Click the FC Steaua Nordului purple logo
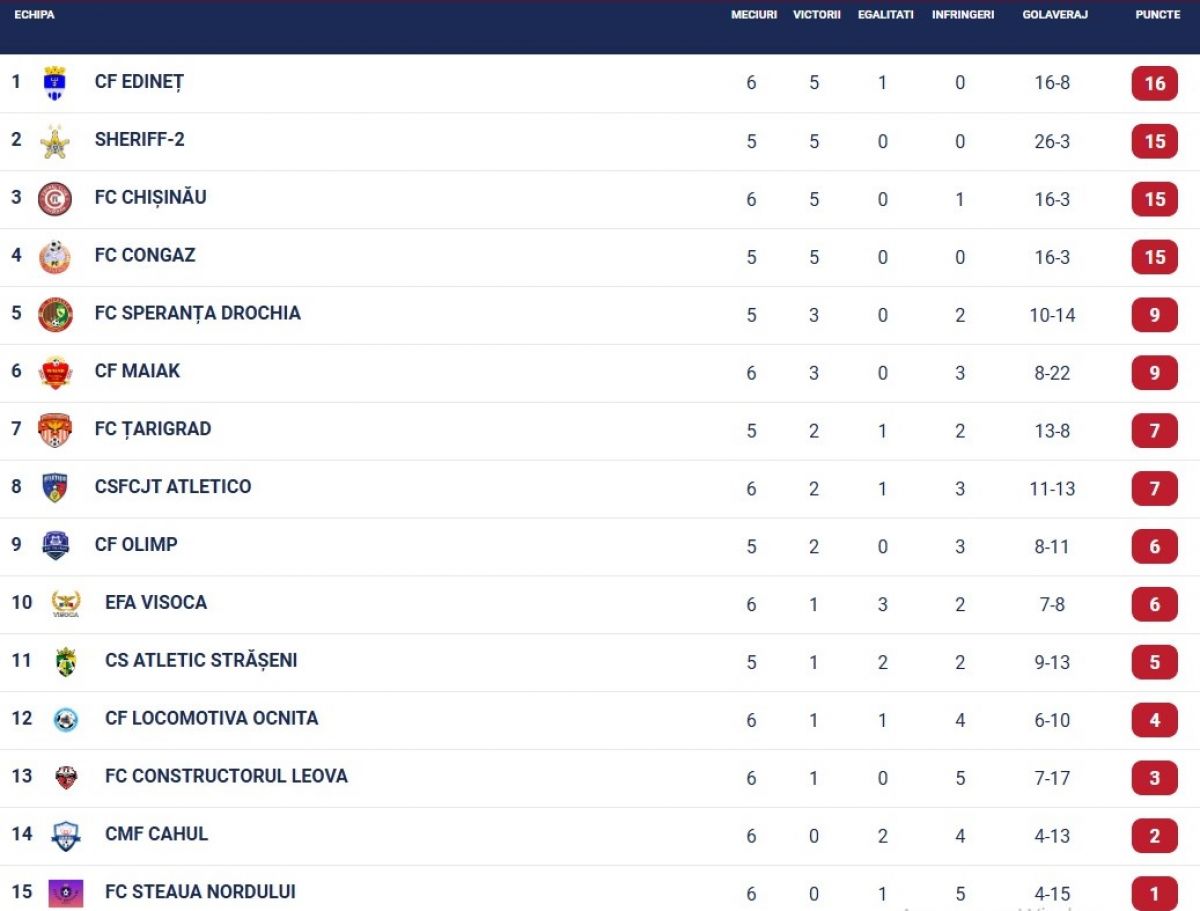1200x911 pixels. coord(66,893)
